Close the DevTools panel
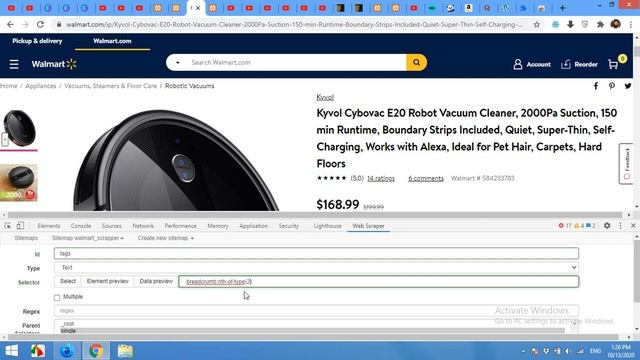The image size is (640, 360). point(633,225)
